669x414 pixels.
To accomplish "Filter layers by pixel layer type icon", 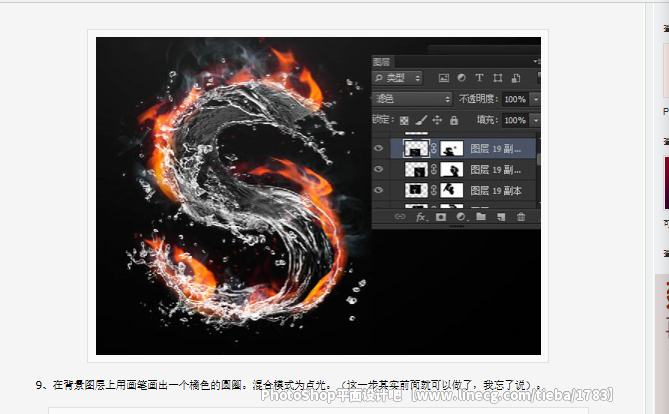I will [x=444, y=78].
